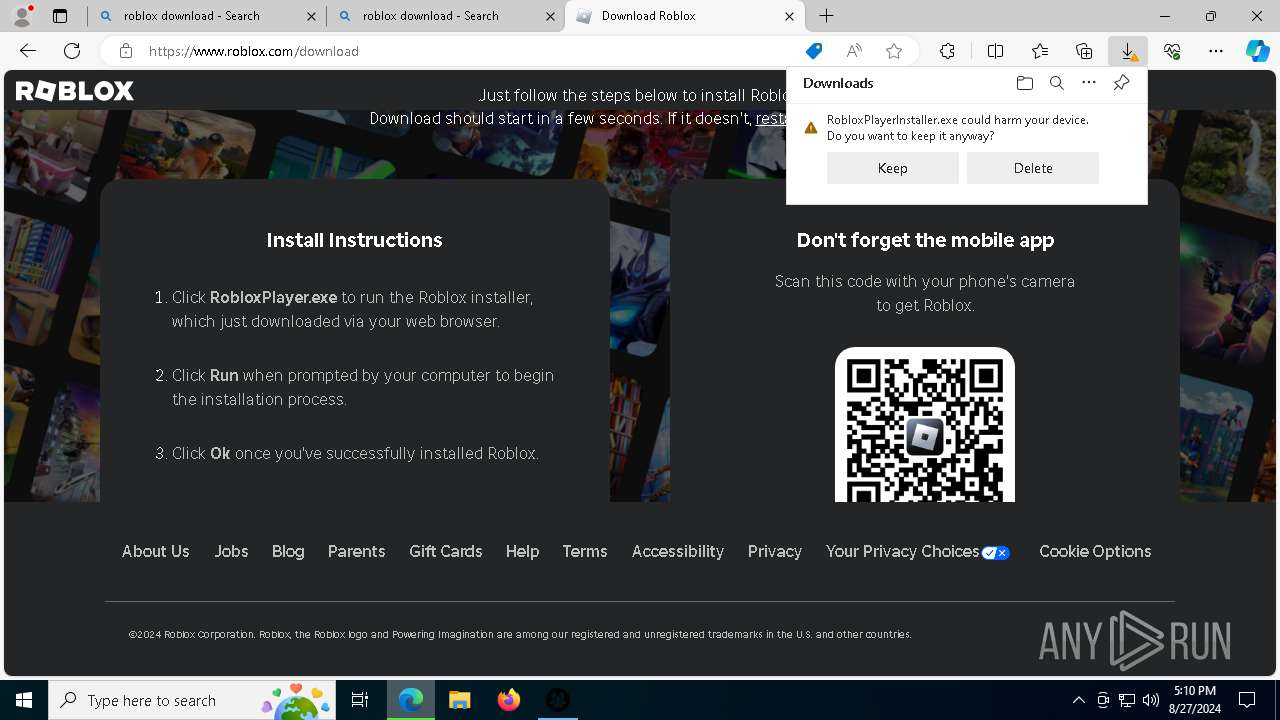Open Collections icon
The height and width of the screenshot is (720, 1280).
coord(1084,51)
